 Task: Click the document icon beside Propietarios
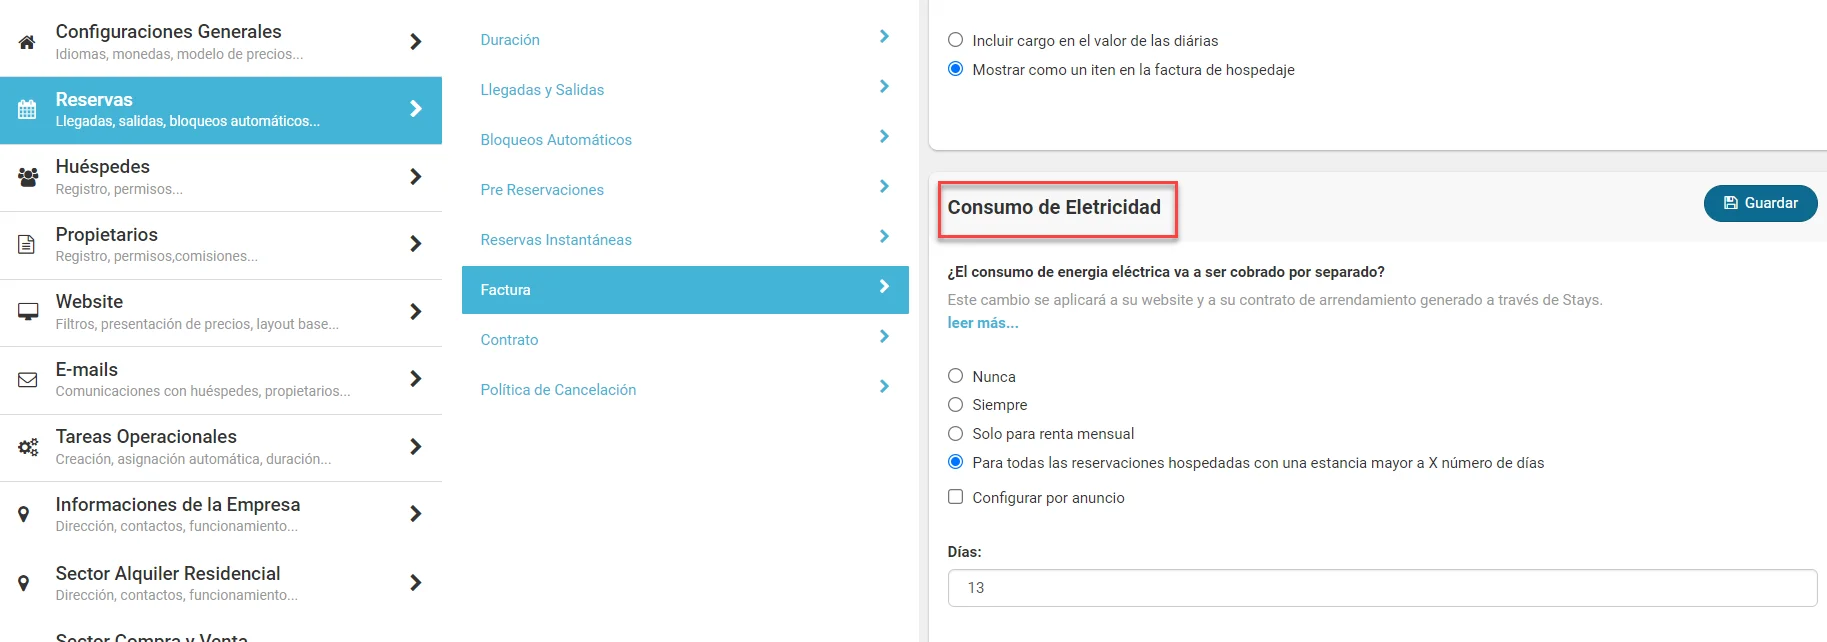27,244
